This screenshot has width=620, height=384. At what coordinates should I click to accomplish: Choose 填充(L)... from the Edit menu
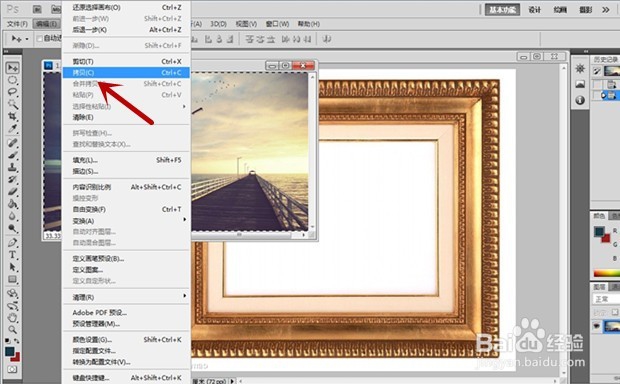(x=127, y=160)
